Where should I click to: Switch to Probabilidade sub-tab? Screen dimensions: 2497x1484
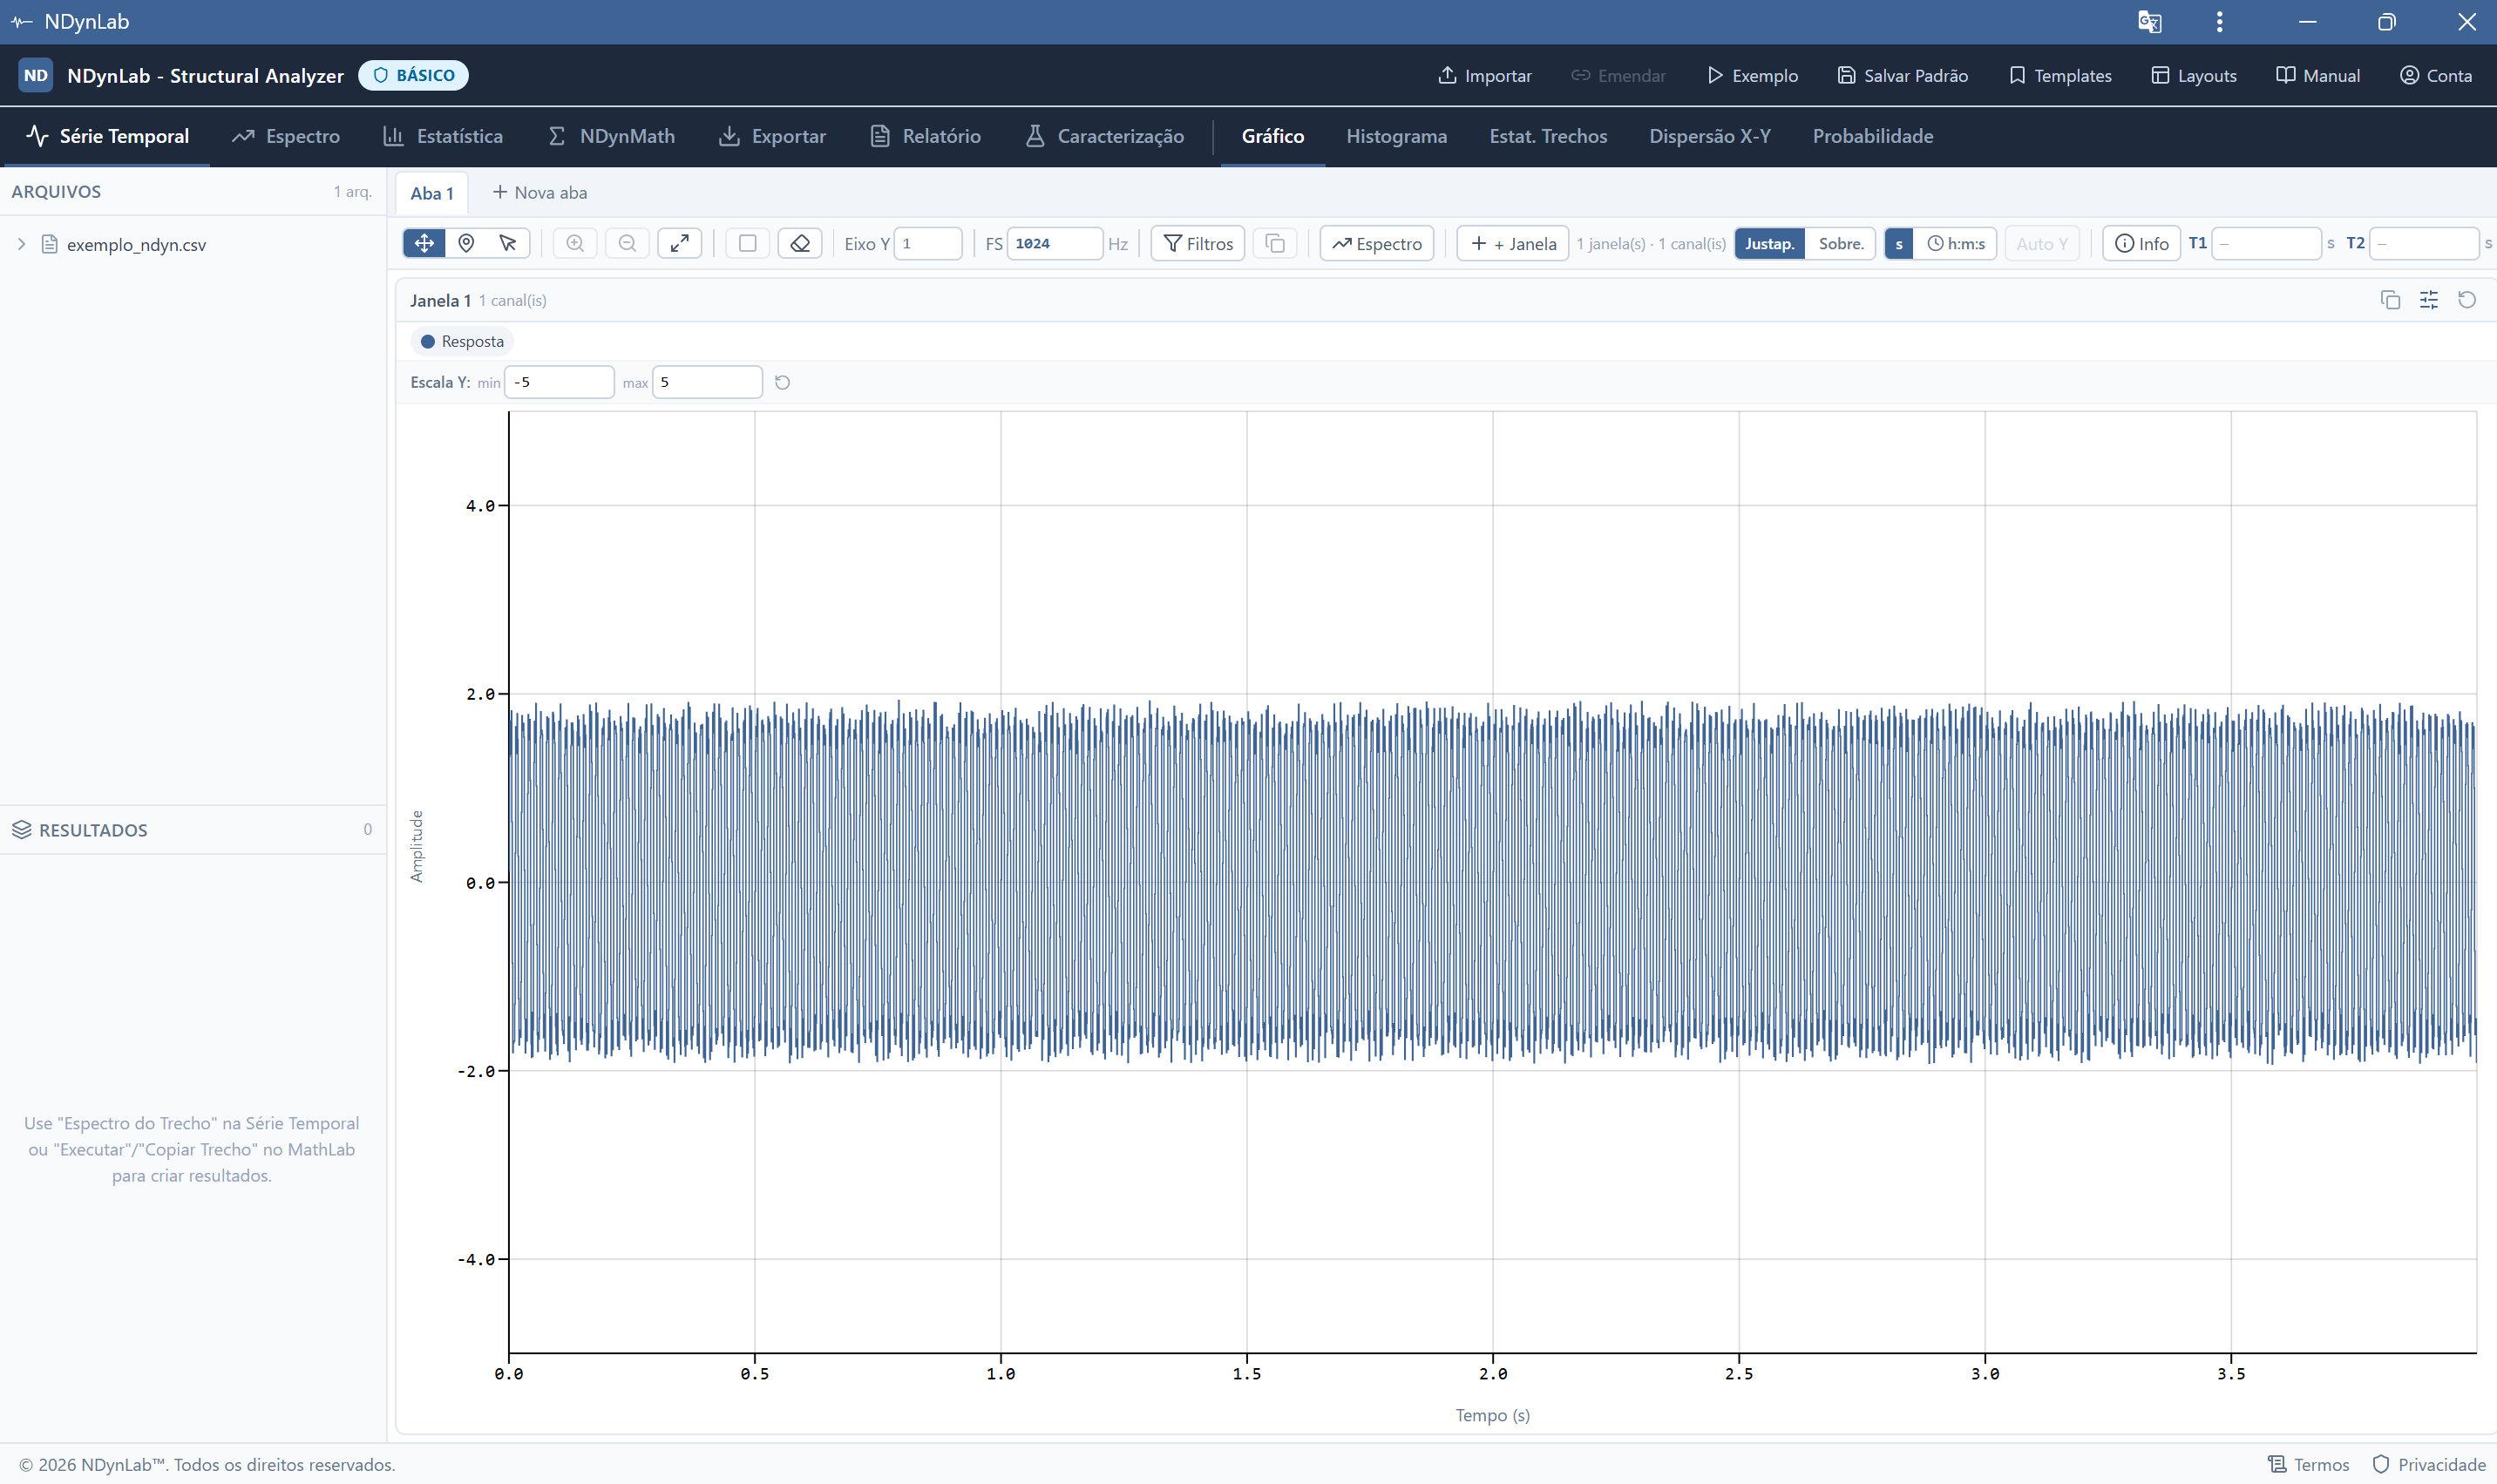coord(1873,136)
